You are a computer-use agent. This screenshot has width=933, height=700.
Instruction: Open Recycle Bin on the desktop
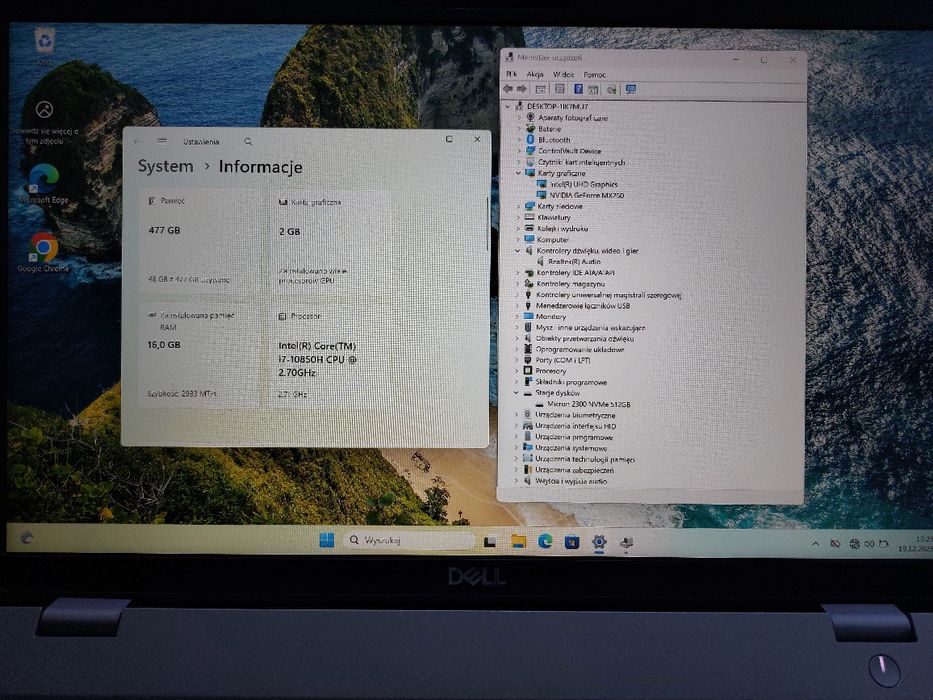45,46
